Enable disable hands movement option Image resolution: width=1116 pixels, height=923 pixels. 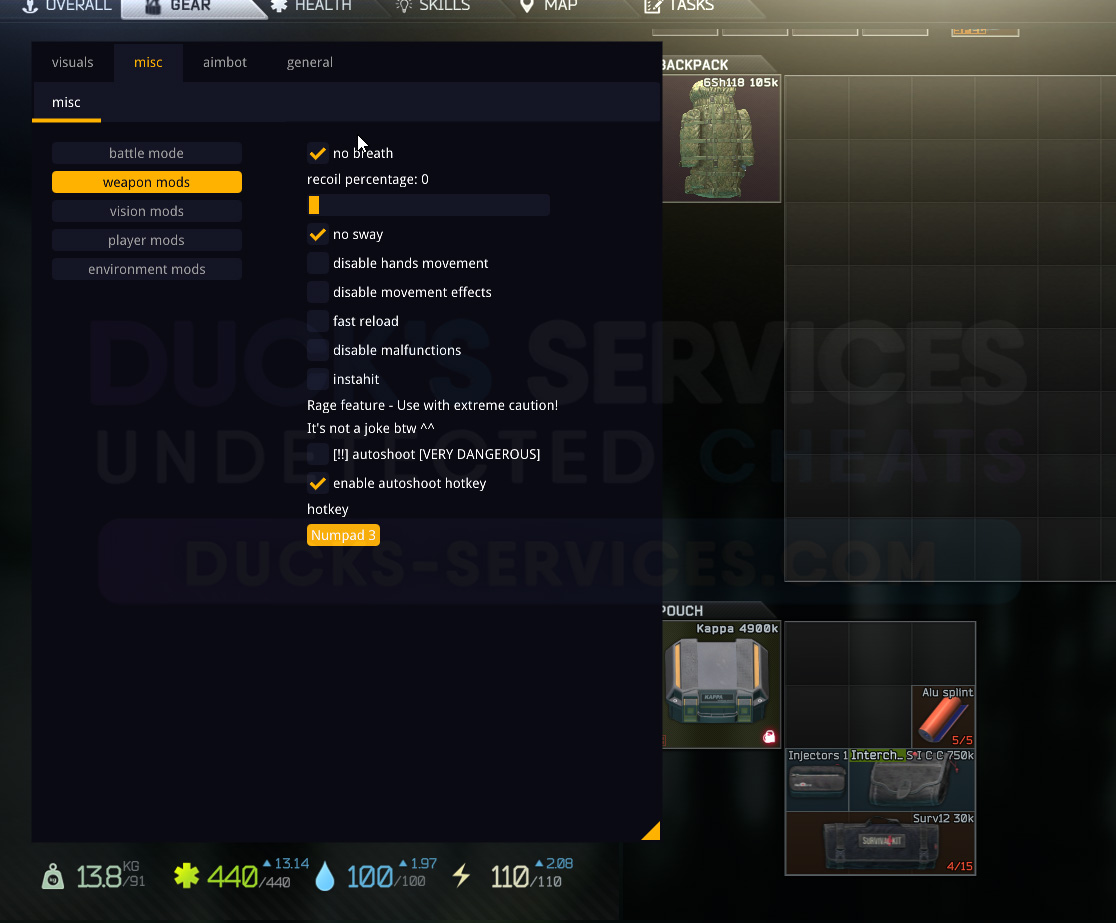click(x=317, y=263)
